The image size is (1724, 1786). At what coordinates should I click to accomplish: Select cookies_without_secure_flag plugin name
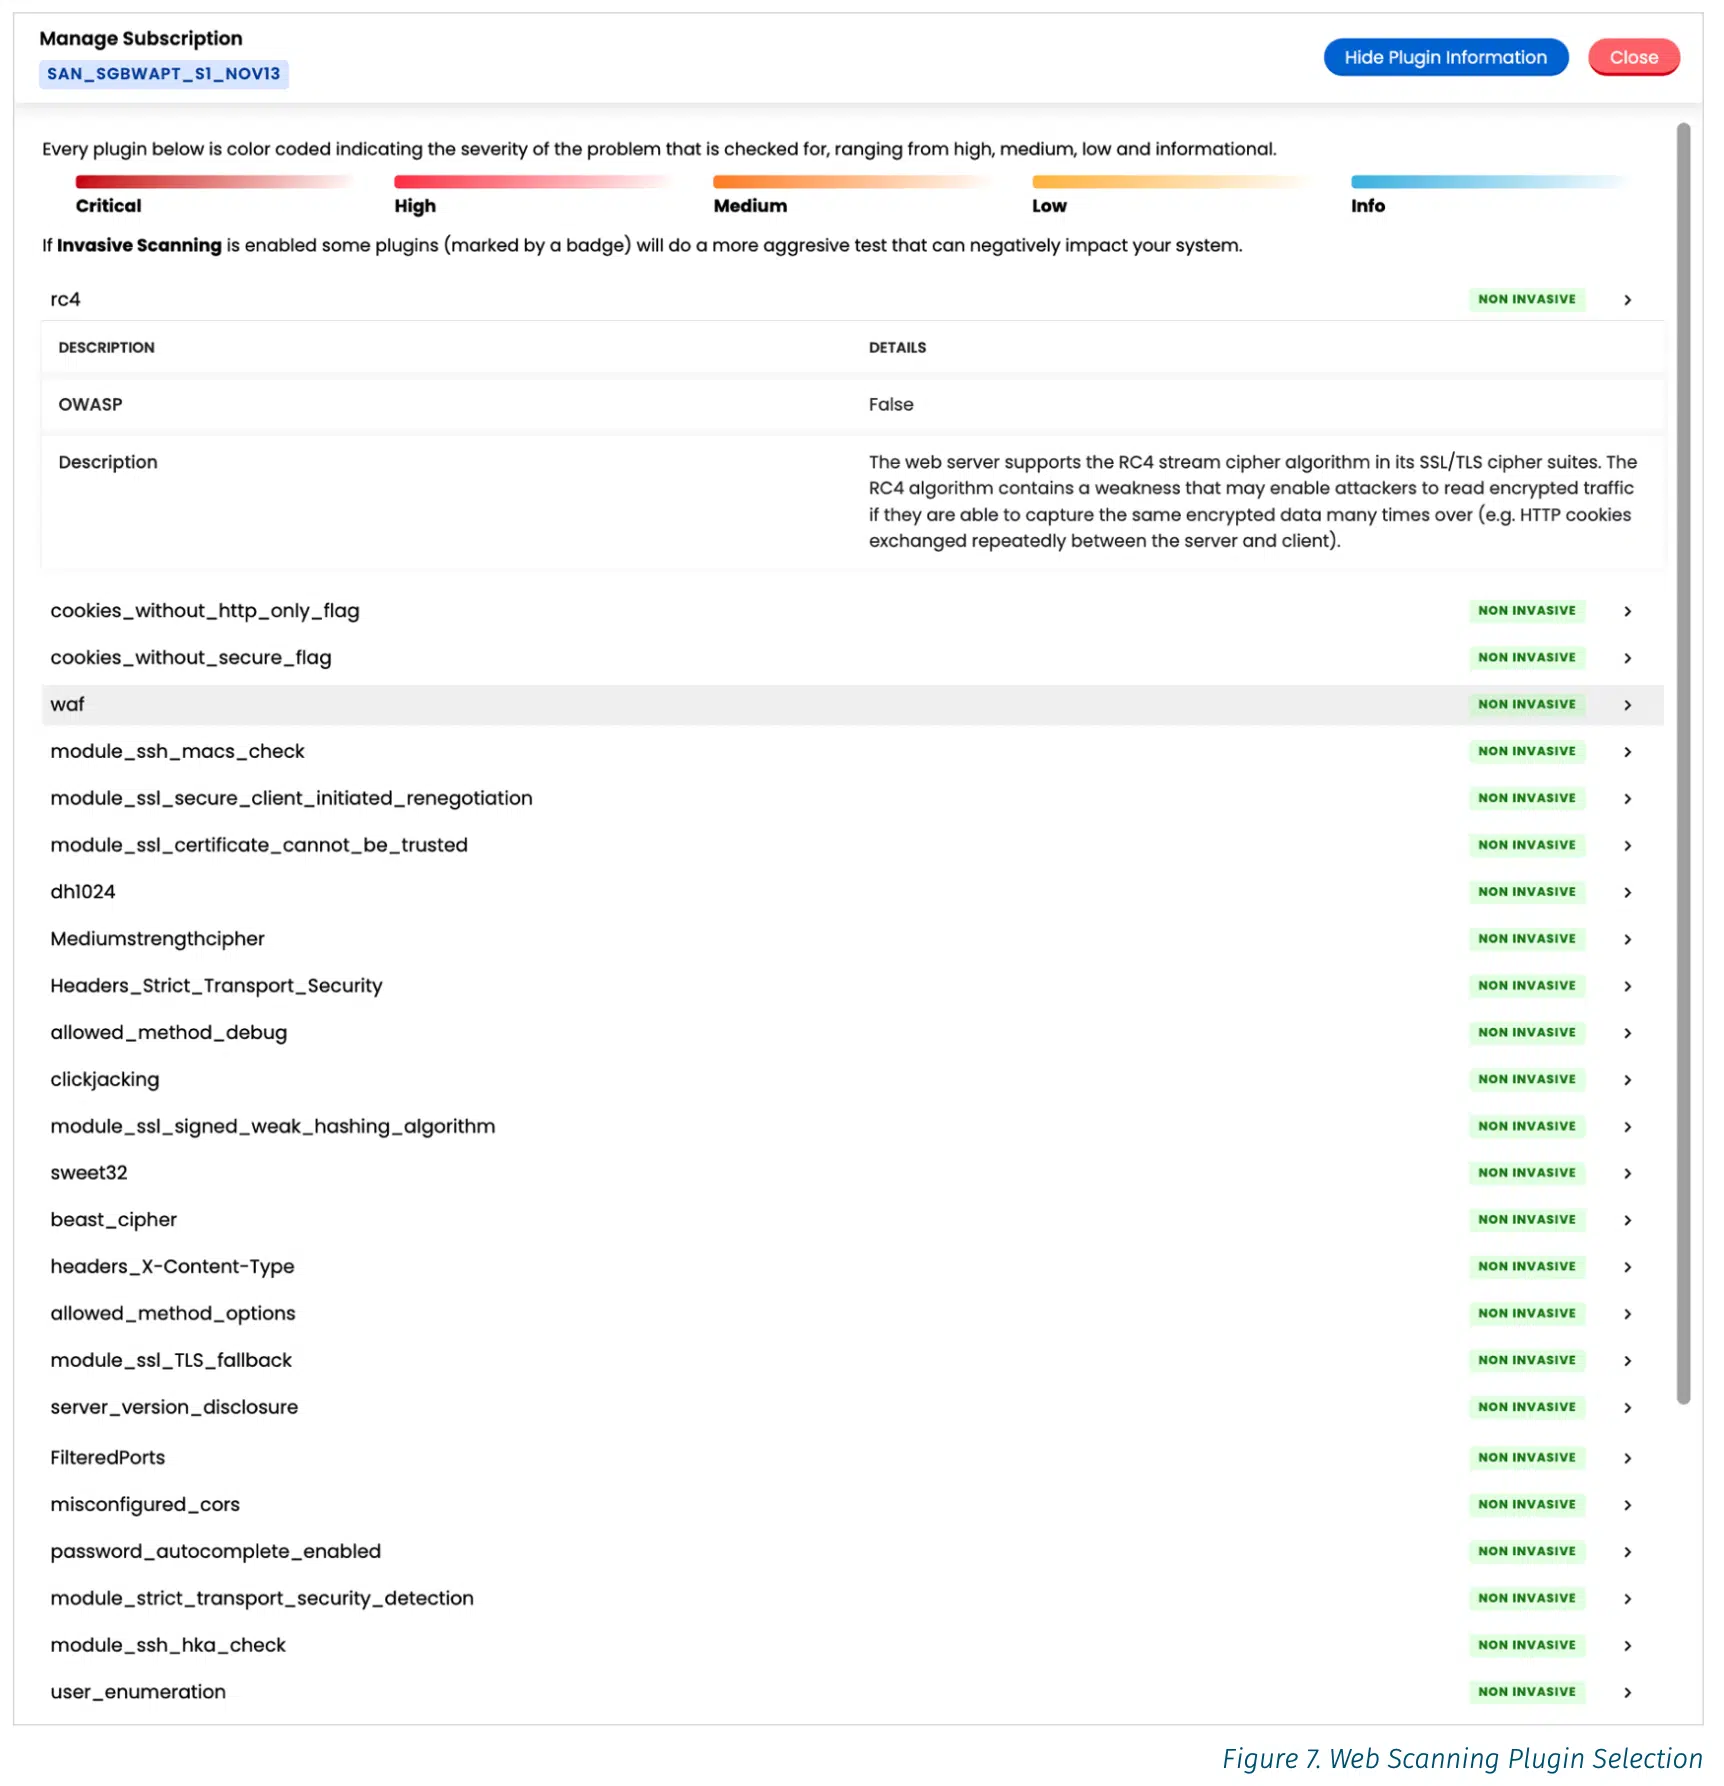191,658
